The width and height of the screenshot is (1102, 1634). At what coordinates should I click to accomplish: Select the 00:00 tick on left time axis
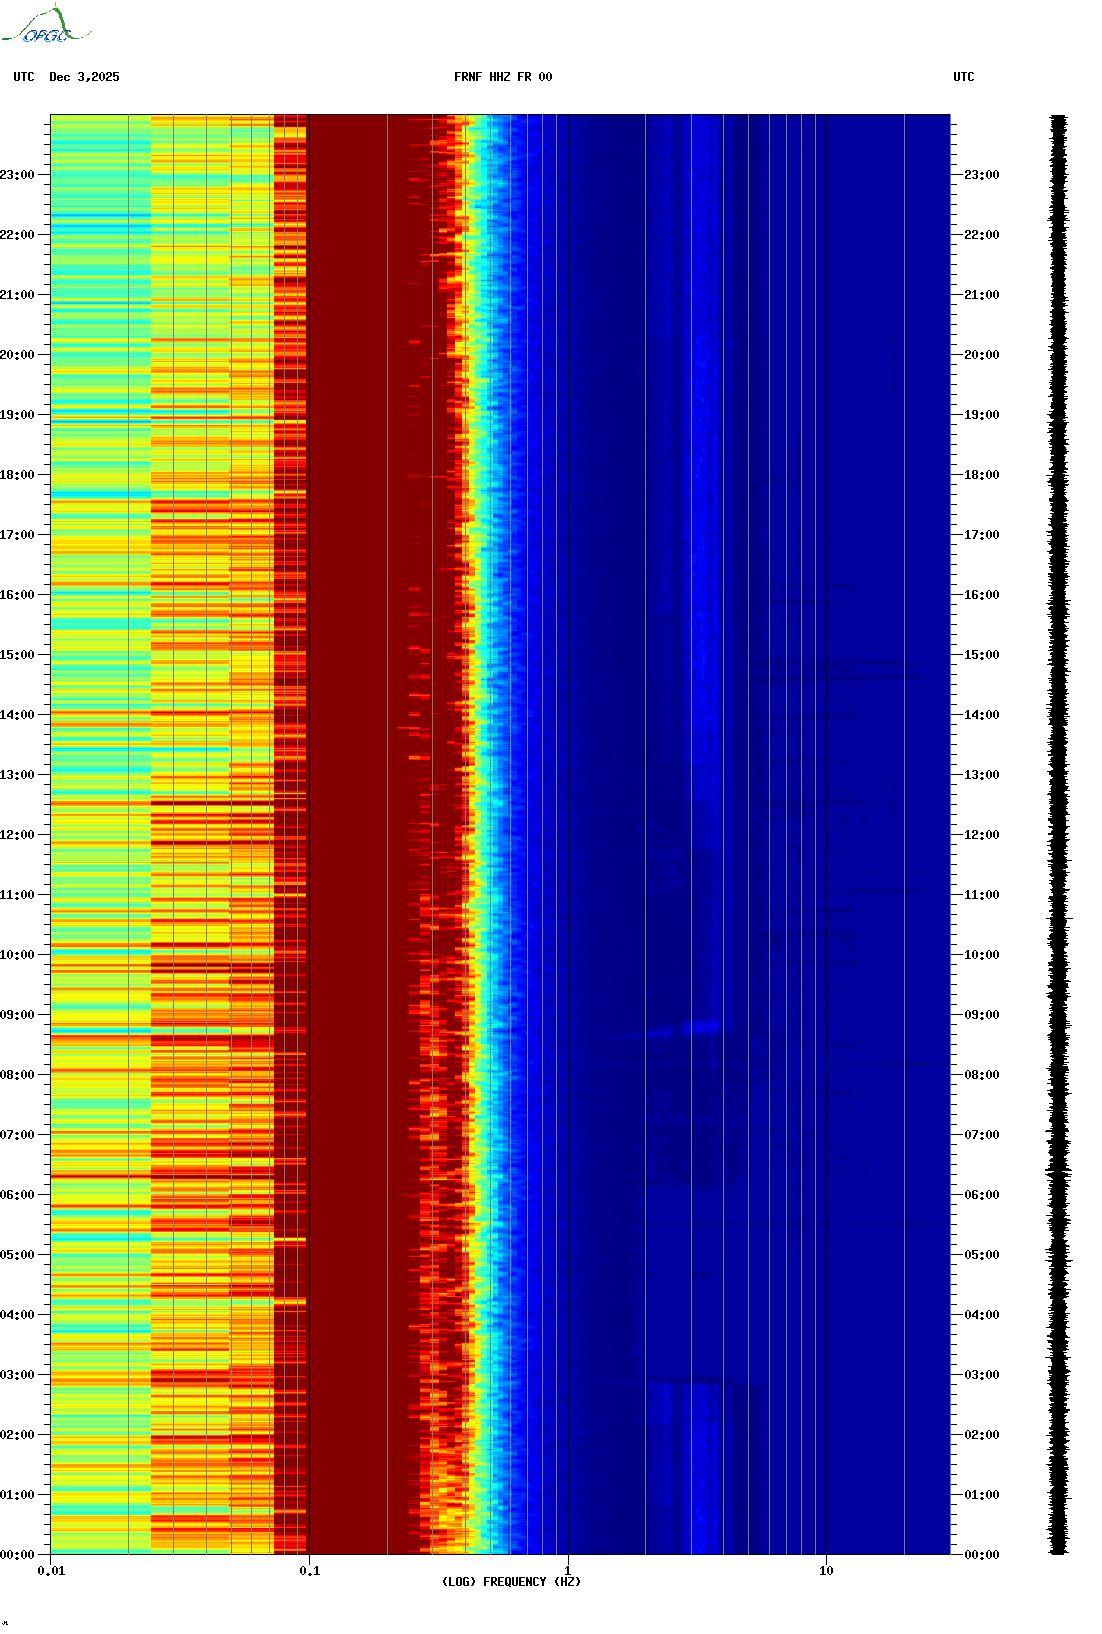(18, 1555)
